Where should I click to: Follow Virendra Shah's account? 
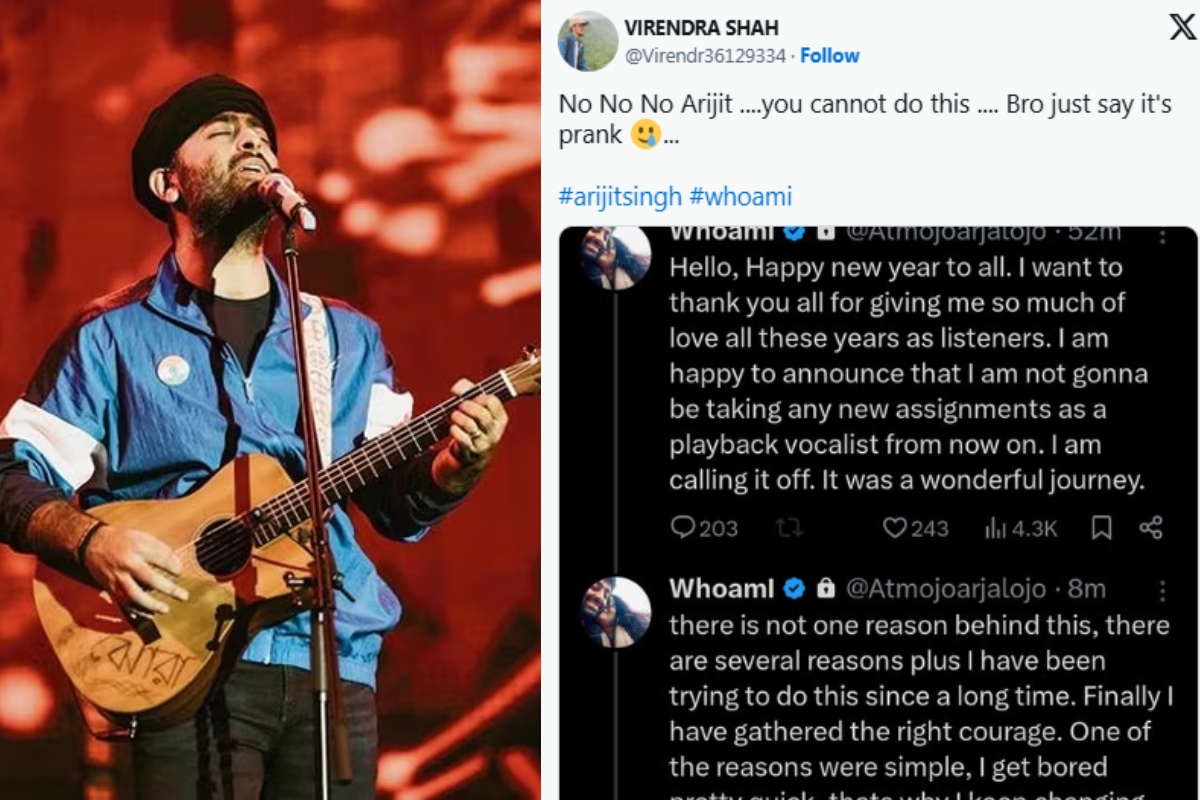coord(829,56)
